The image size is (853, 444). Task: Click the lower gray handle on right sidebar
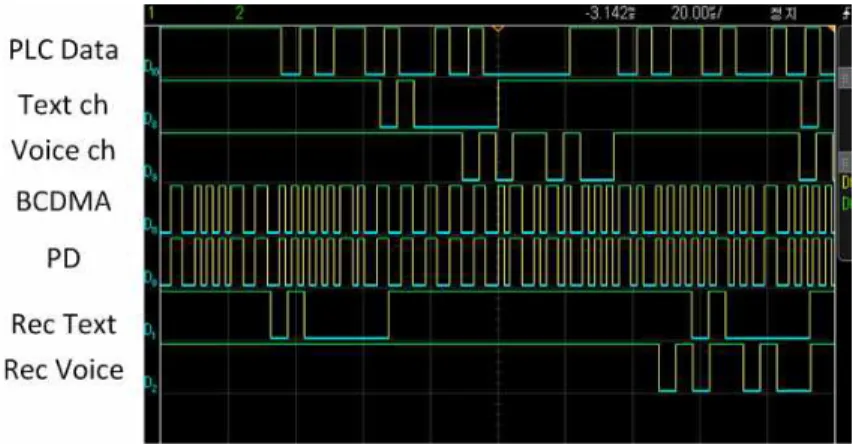(844, 162)
